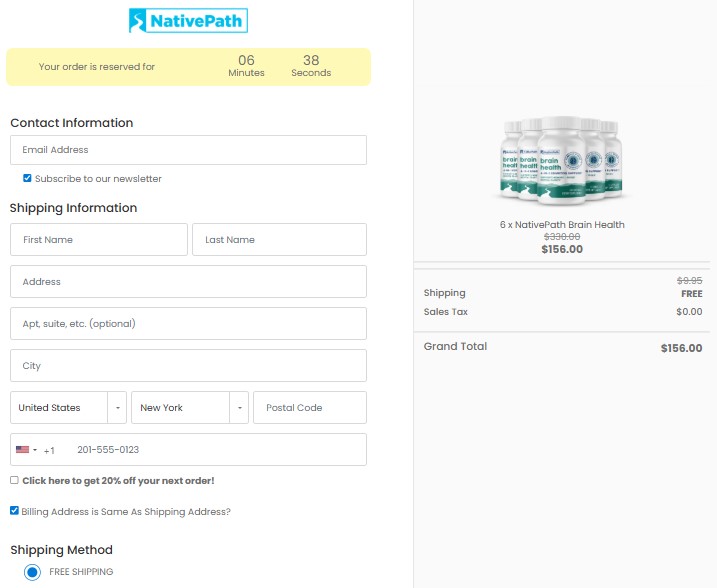
Task: Focus the First Name field
Action: pos(99,240)
